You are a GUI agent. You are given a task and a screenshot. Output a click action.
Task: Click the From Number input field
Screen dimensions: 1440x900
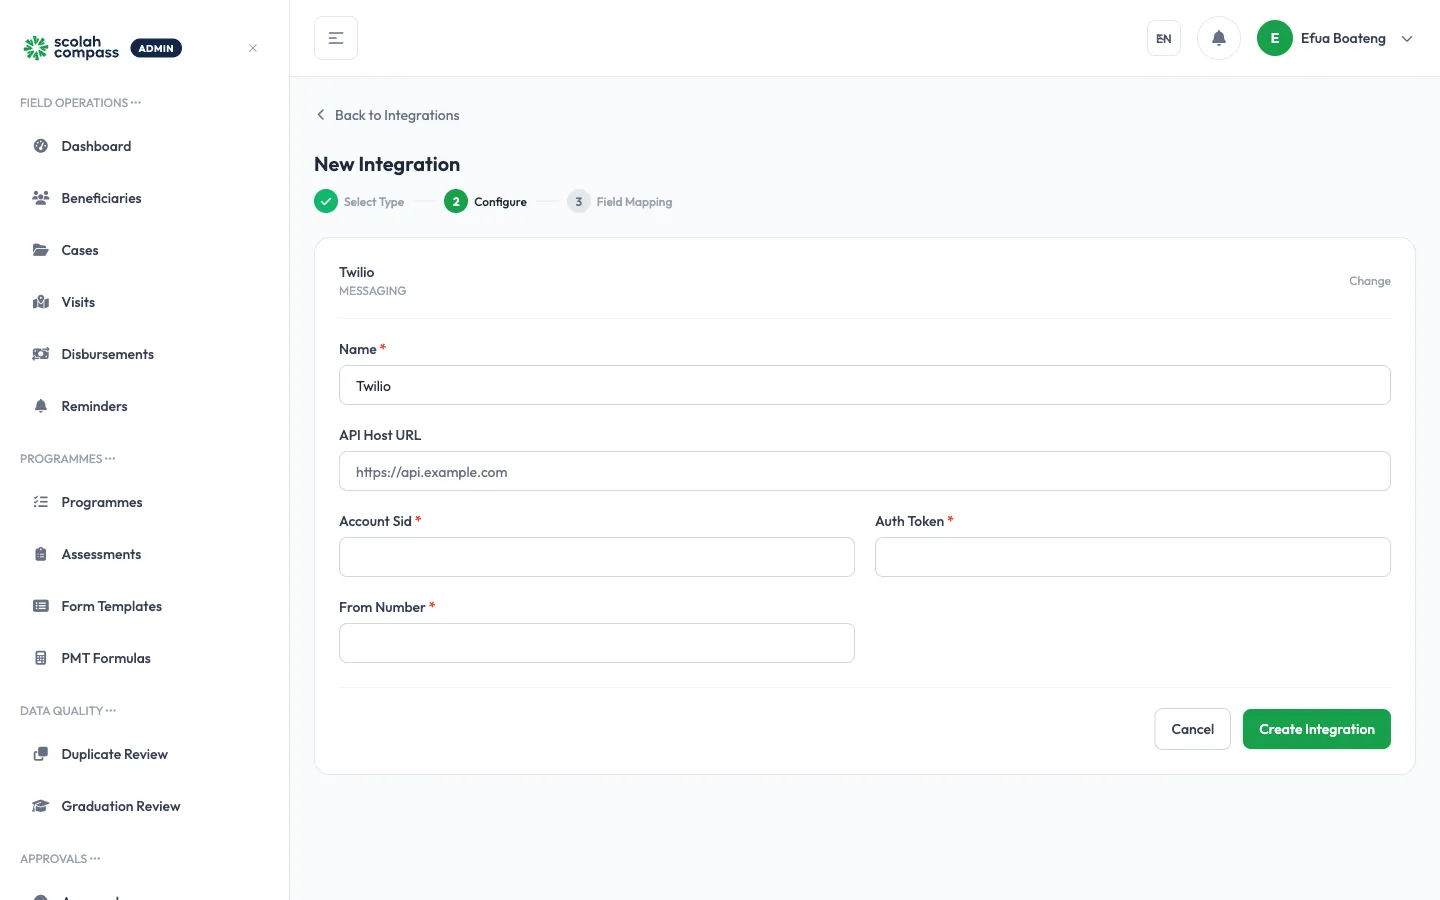pos(597,643)
